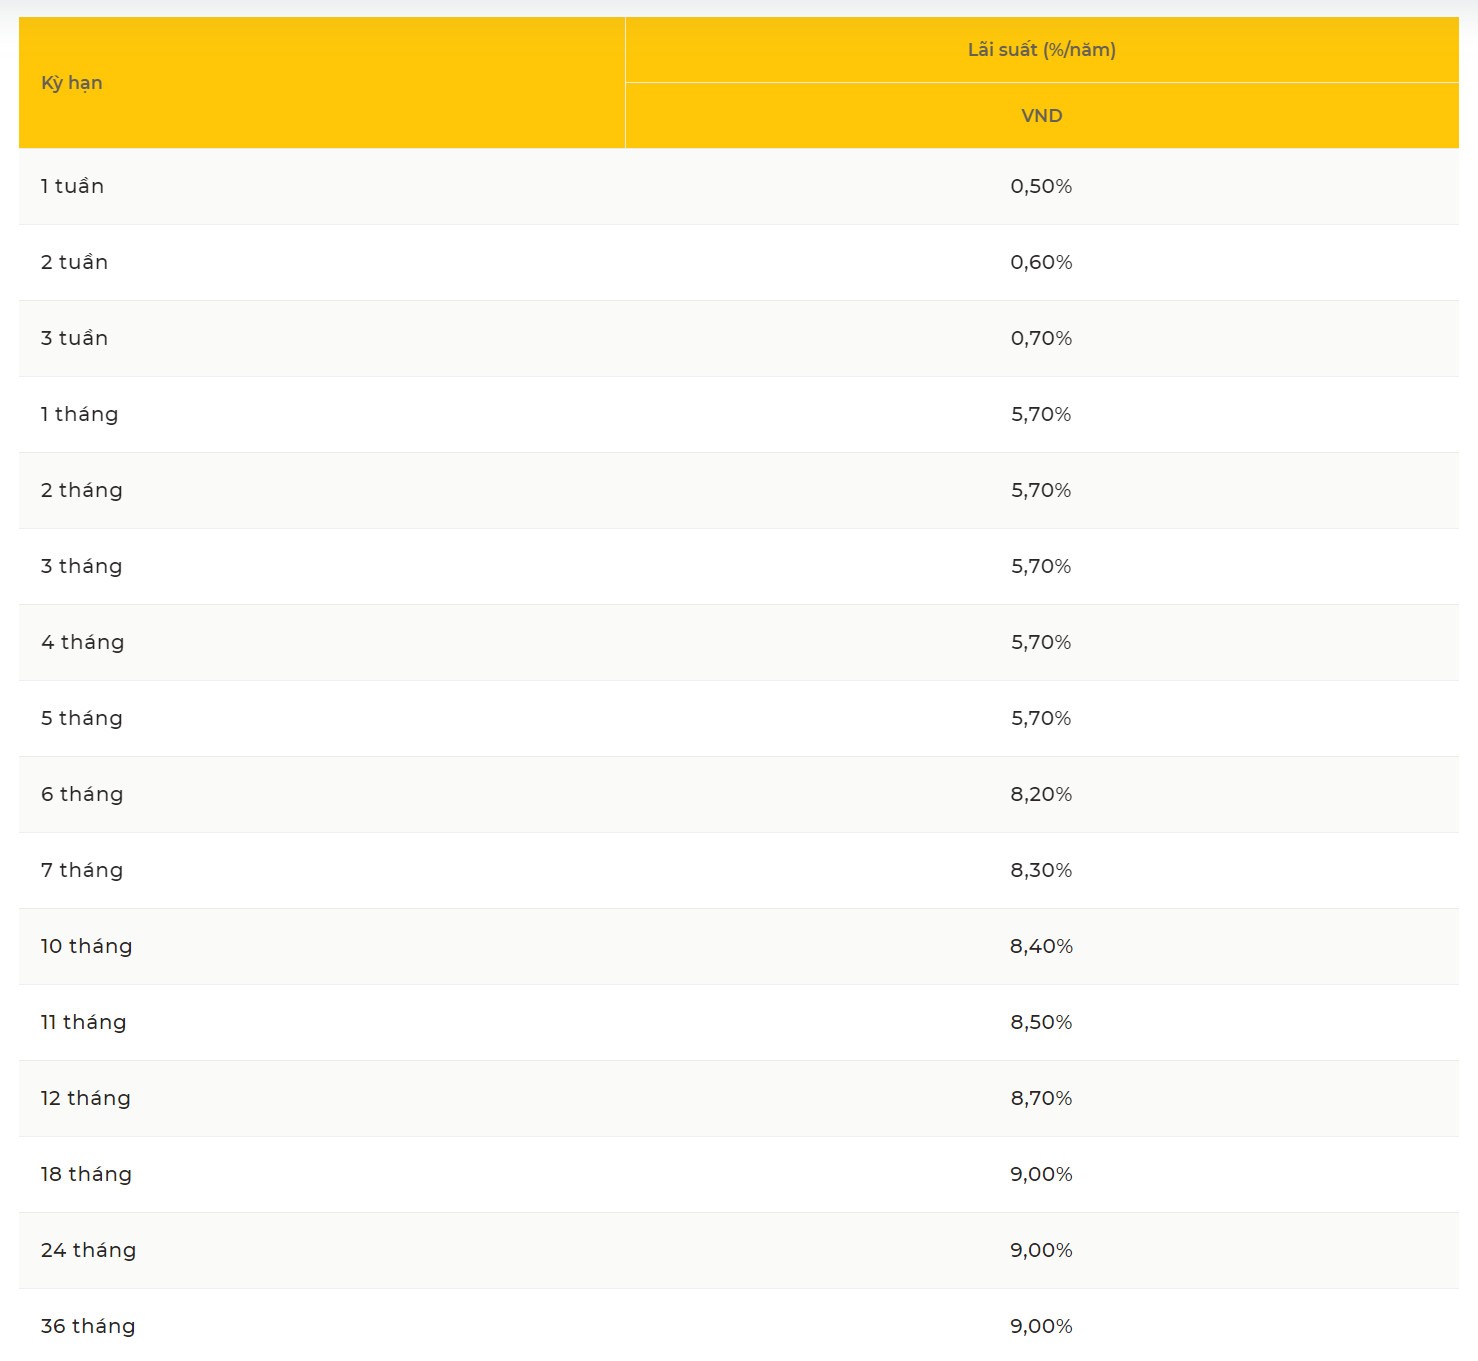
Task: Select the '2 tuần' term cell
Action: (322, 262)
